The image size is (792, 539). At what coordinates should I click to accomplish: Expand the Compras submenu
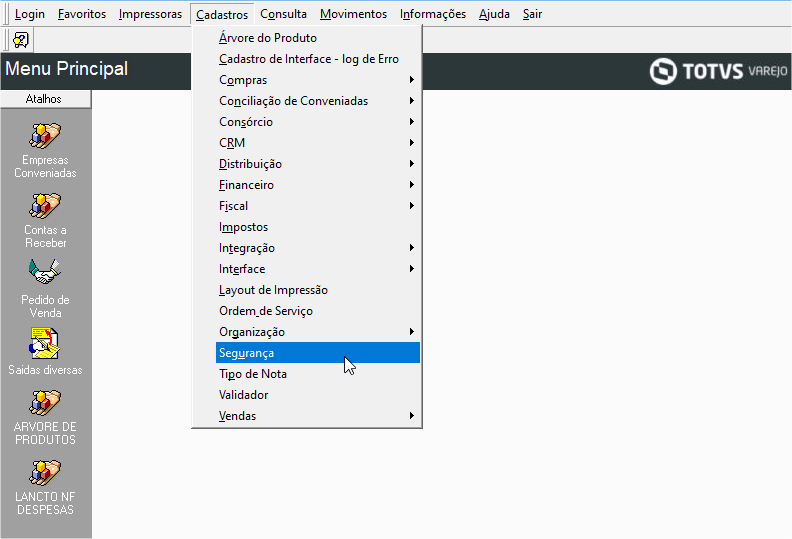pyautogui.click(x=318, y=80)
